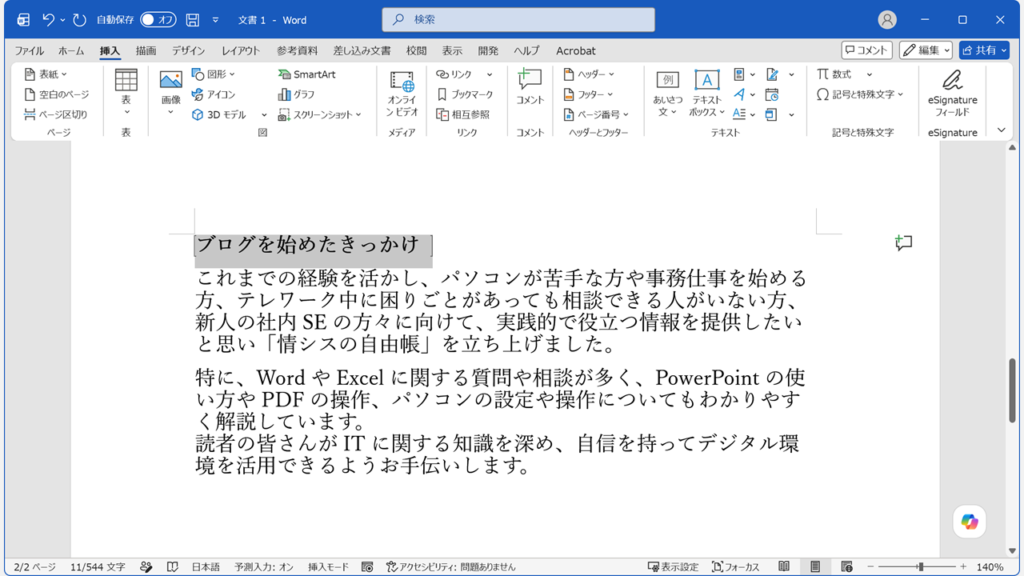Image resolution: width=1024 pixels, height=576 pixels.
Task: Switch to the ホーム tab
Action: tap(71, 50)
